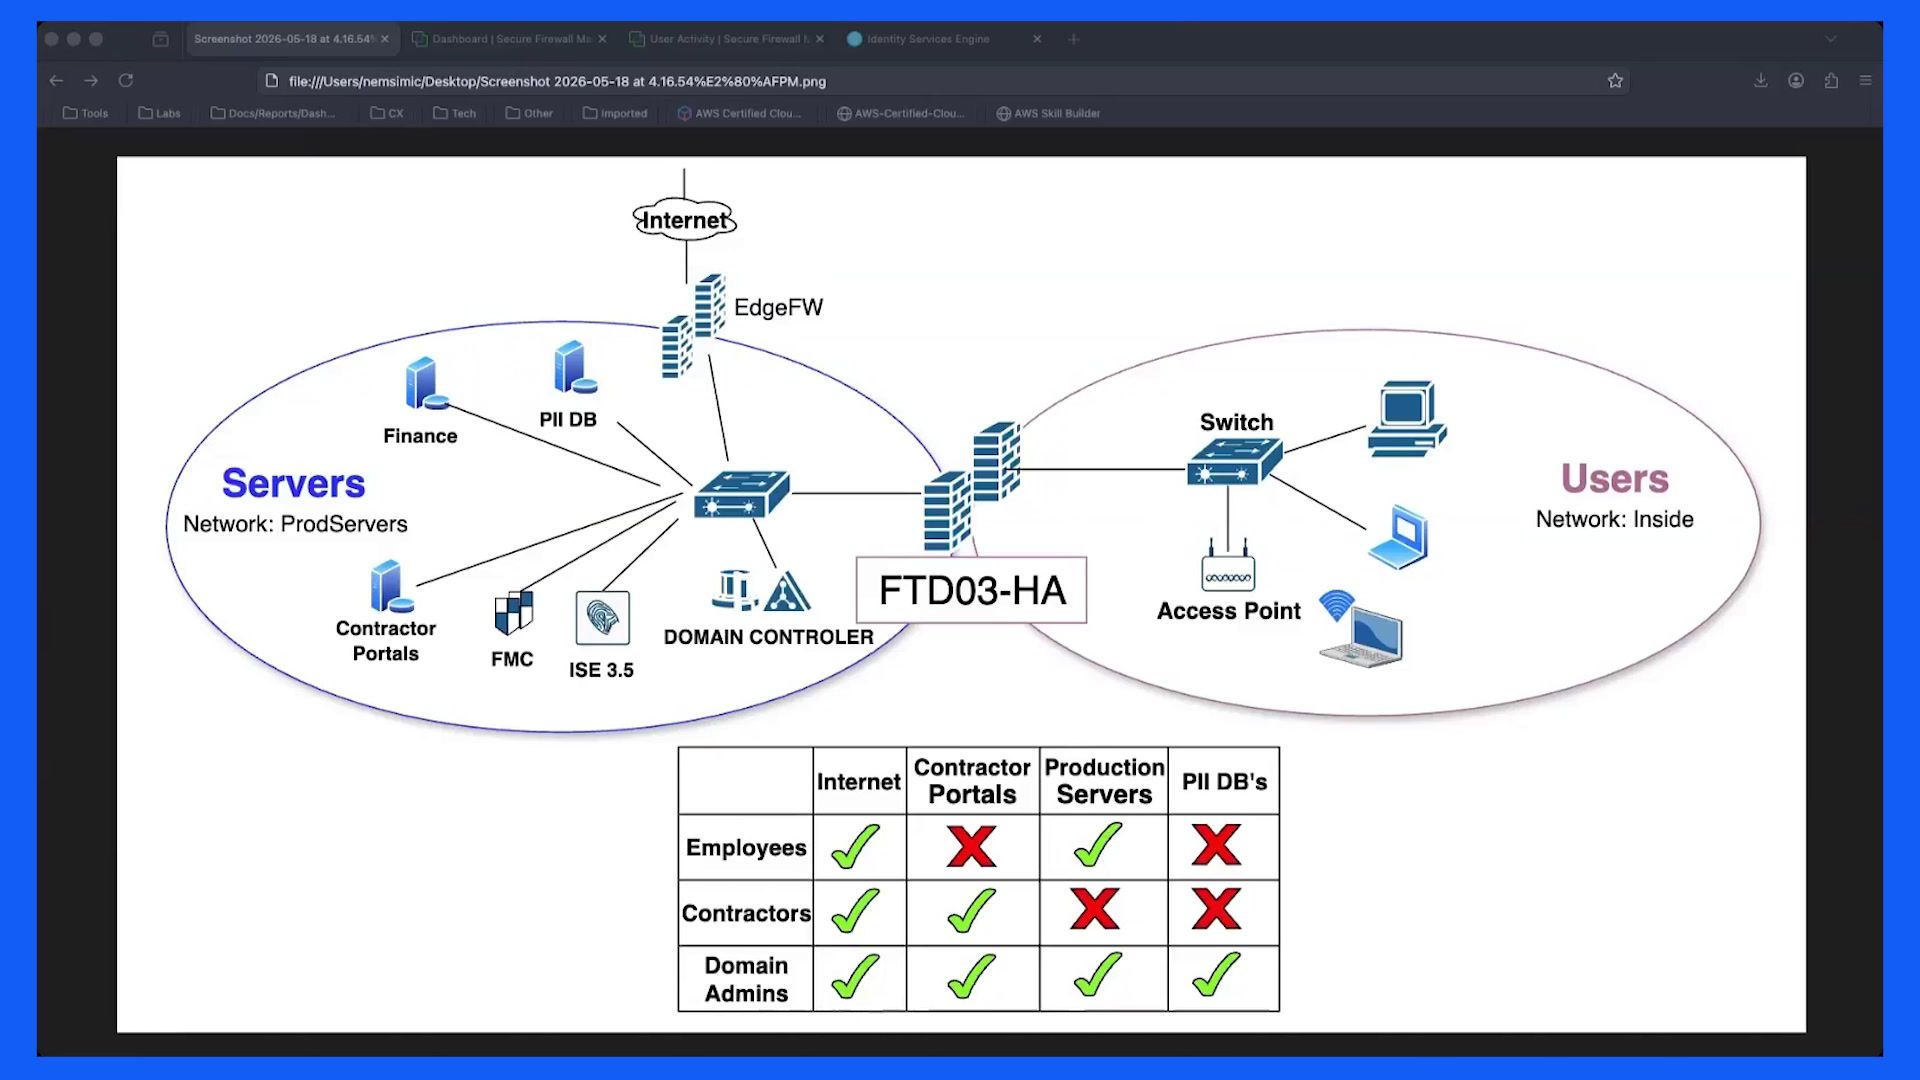The image size is (1920, 1080).
Task: Close the Screenshot 2026-05-18 tab
Action: 385,39
